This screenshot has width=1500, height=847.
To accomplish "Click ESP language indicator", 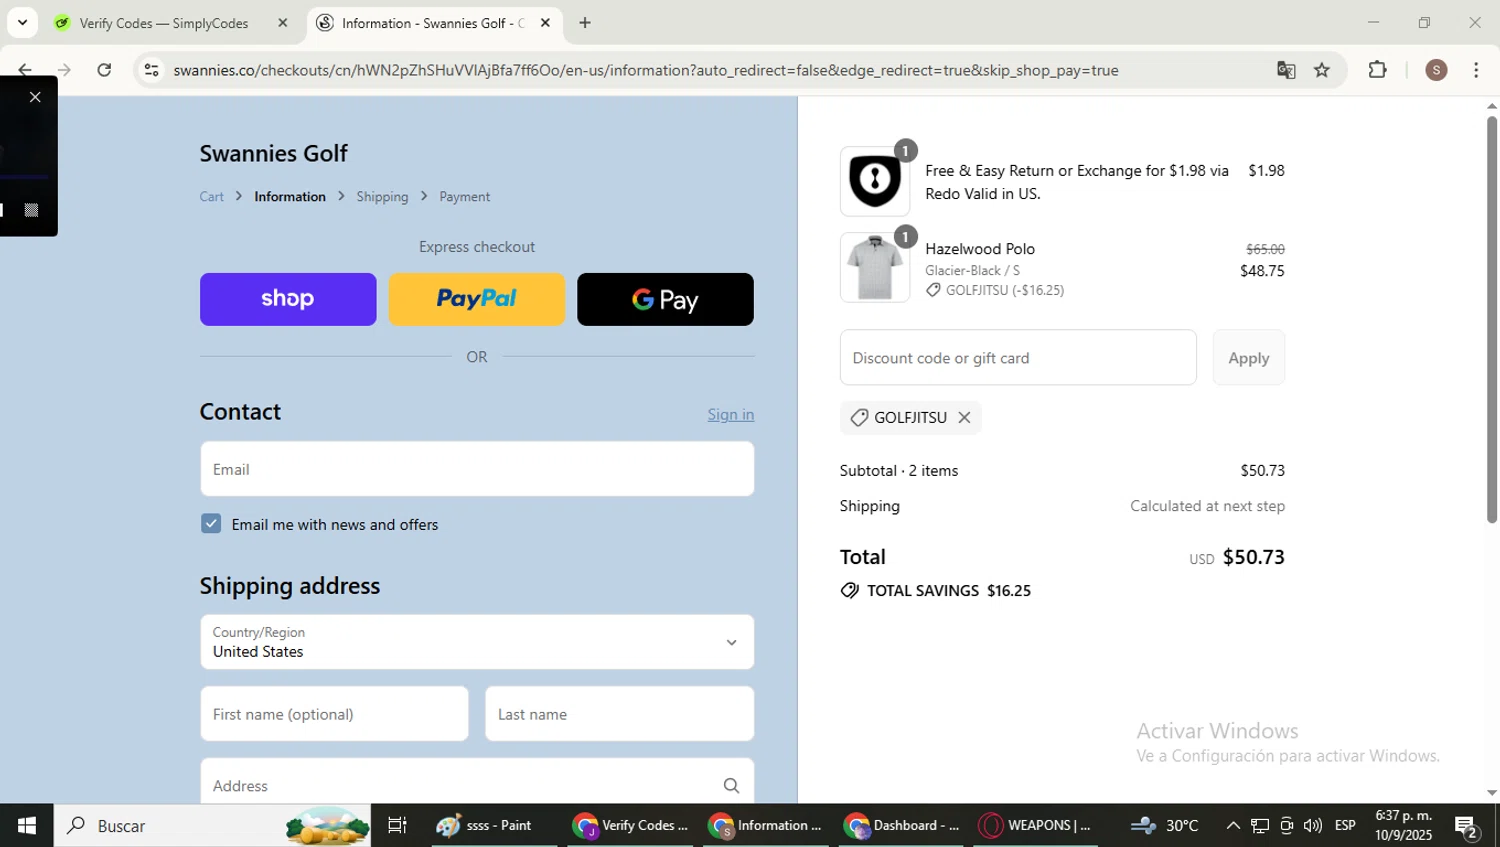I will click(x=1345, y=826).
